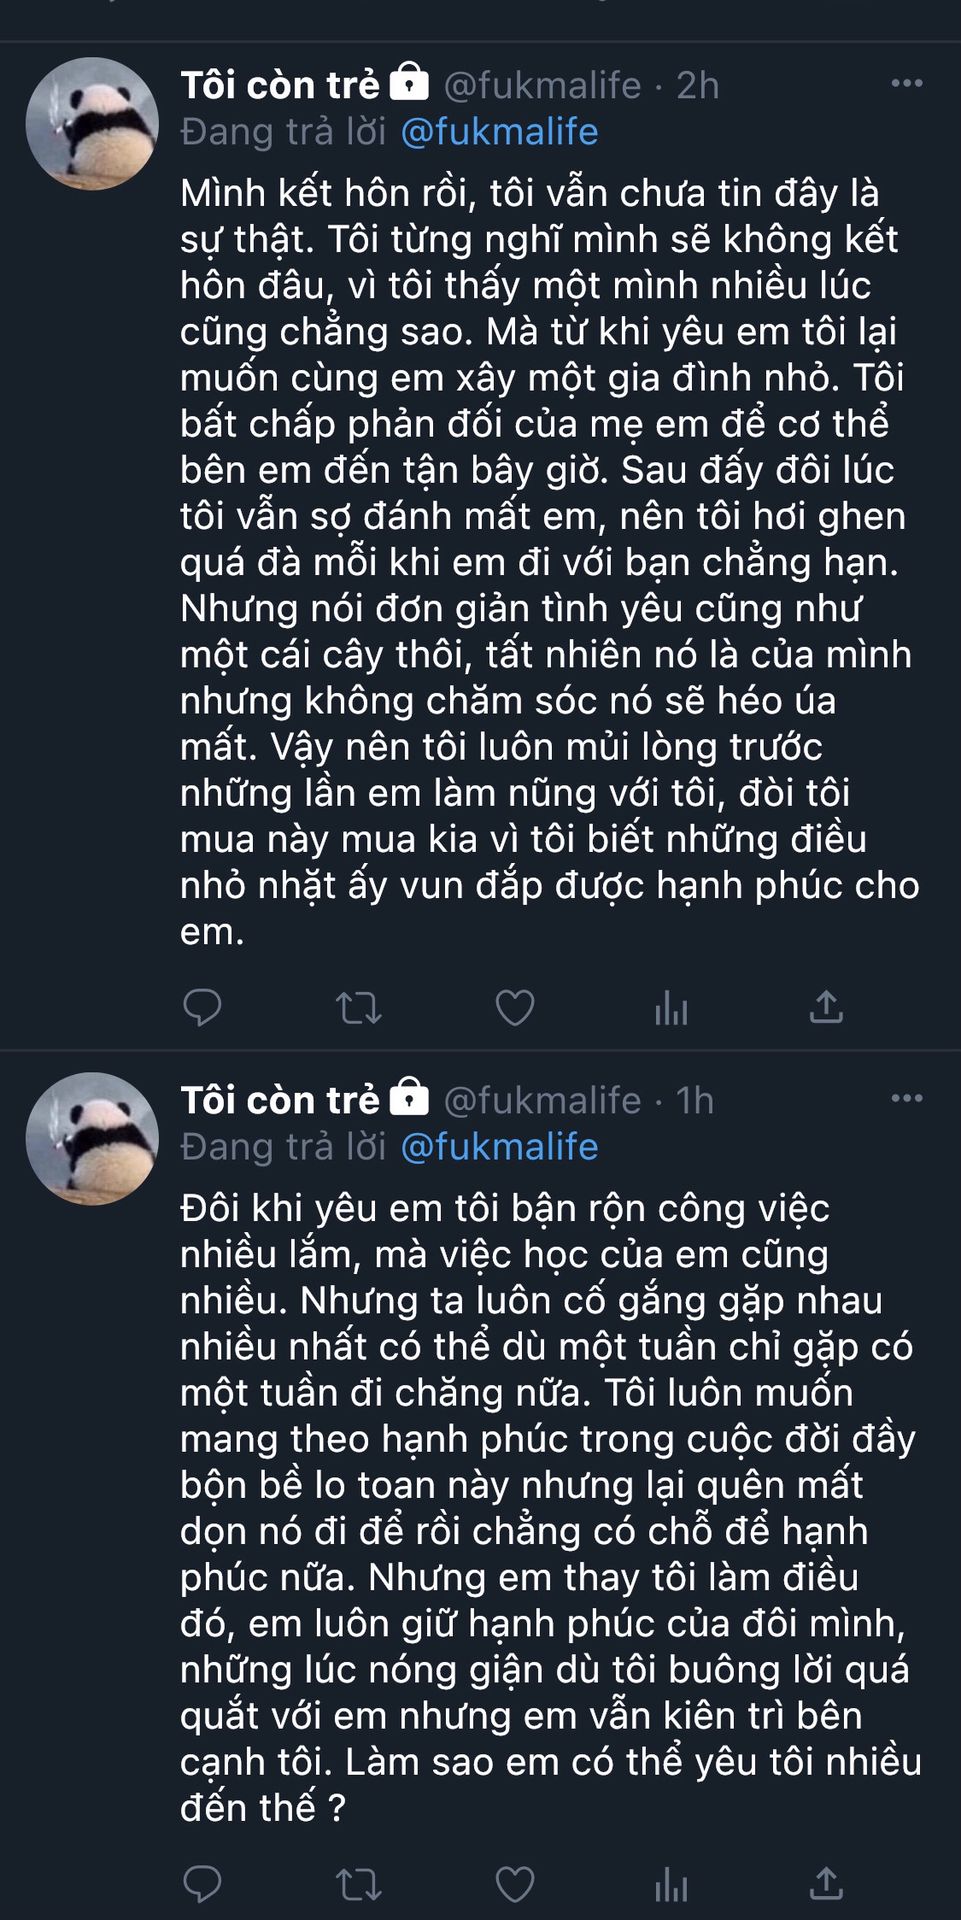Open panda avatar on the 1h tweet
The width and height of the screenshot is (961, 1920).
tap(92, 1139)
